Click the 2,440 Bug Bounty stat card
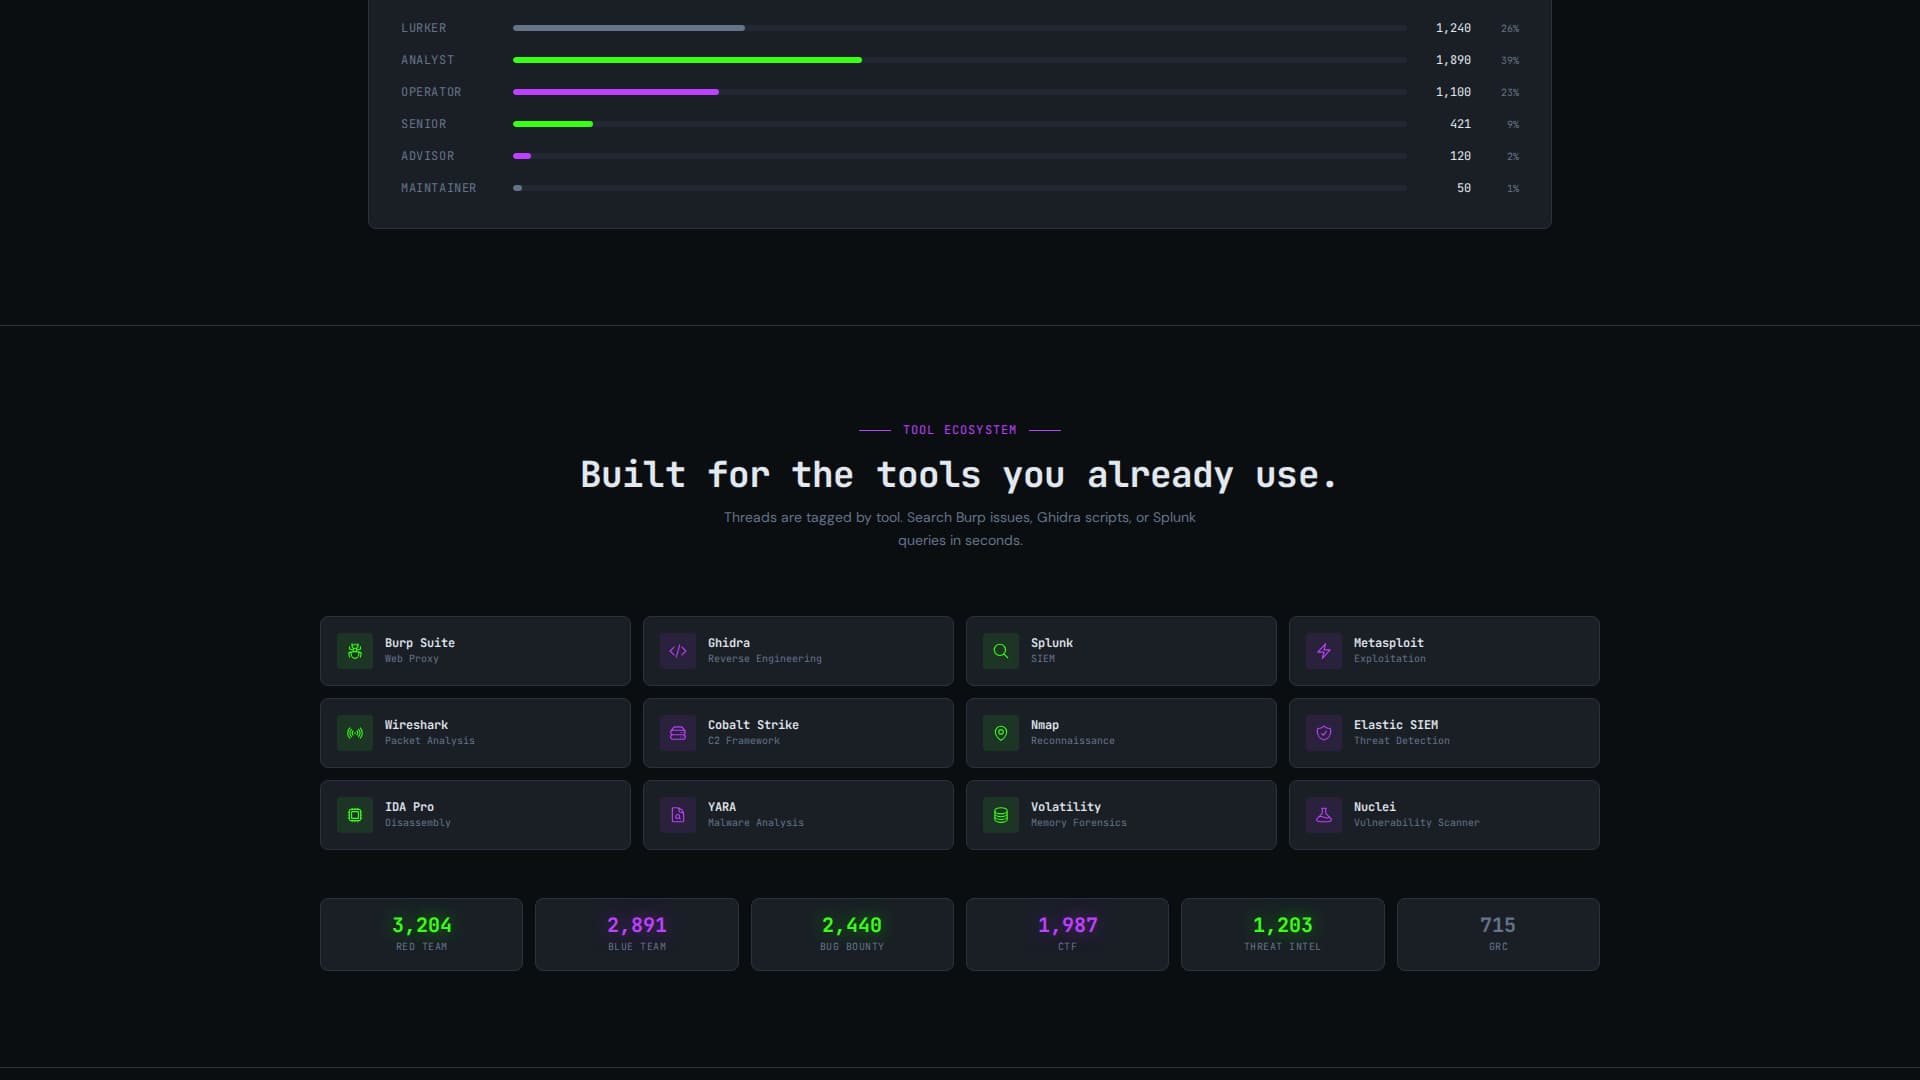Image resolution: width=1920 pixels, height=1080 pixels. (852, 934)
